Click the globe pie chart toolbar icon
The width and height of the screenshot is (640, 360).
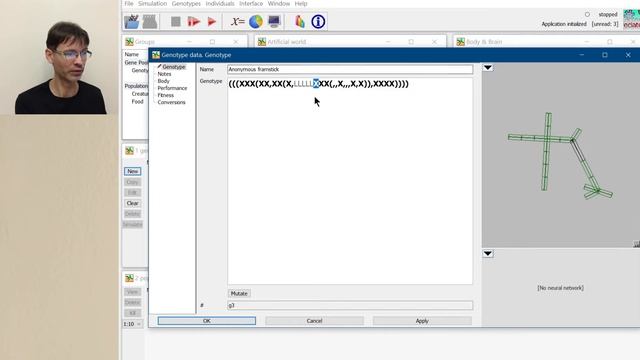click(256, 21)
